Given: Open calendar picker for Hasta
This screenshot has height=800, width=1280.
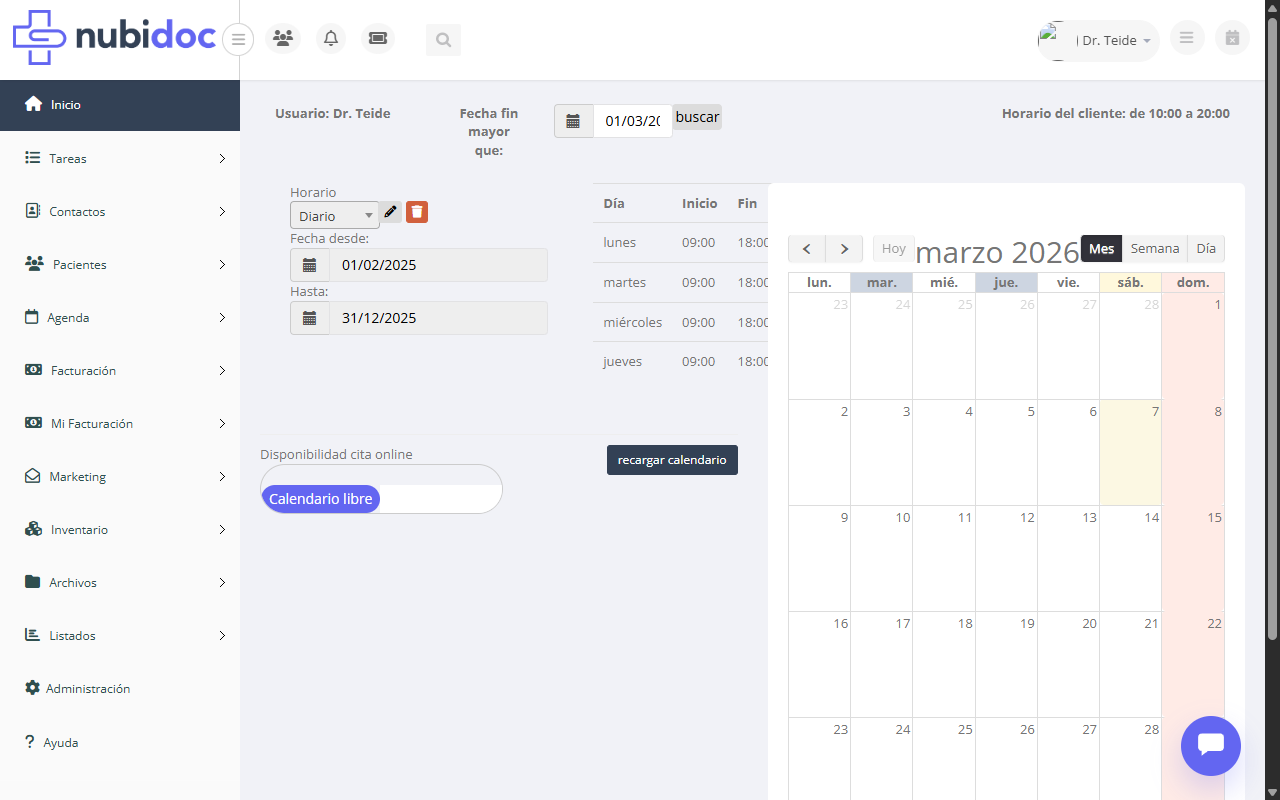Looking at the screenshot, I should click(310, 318).
